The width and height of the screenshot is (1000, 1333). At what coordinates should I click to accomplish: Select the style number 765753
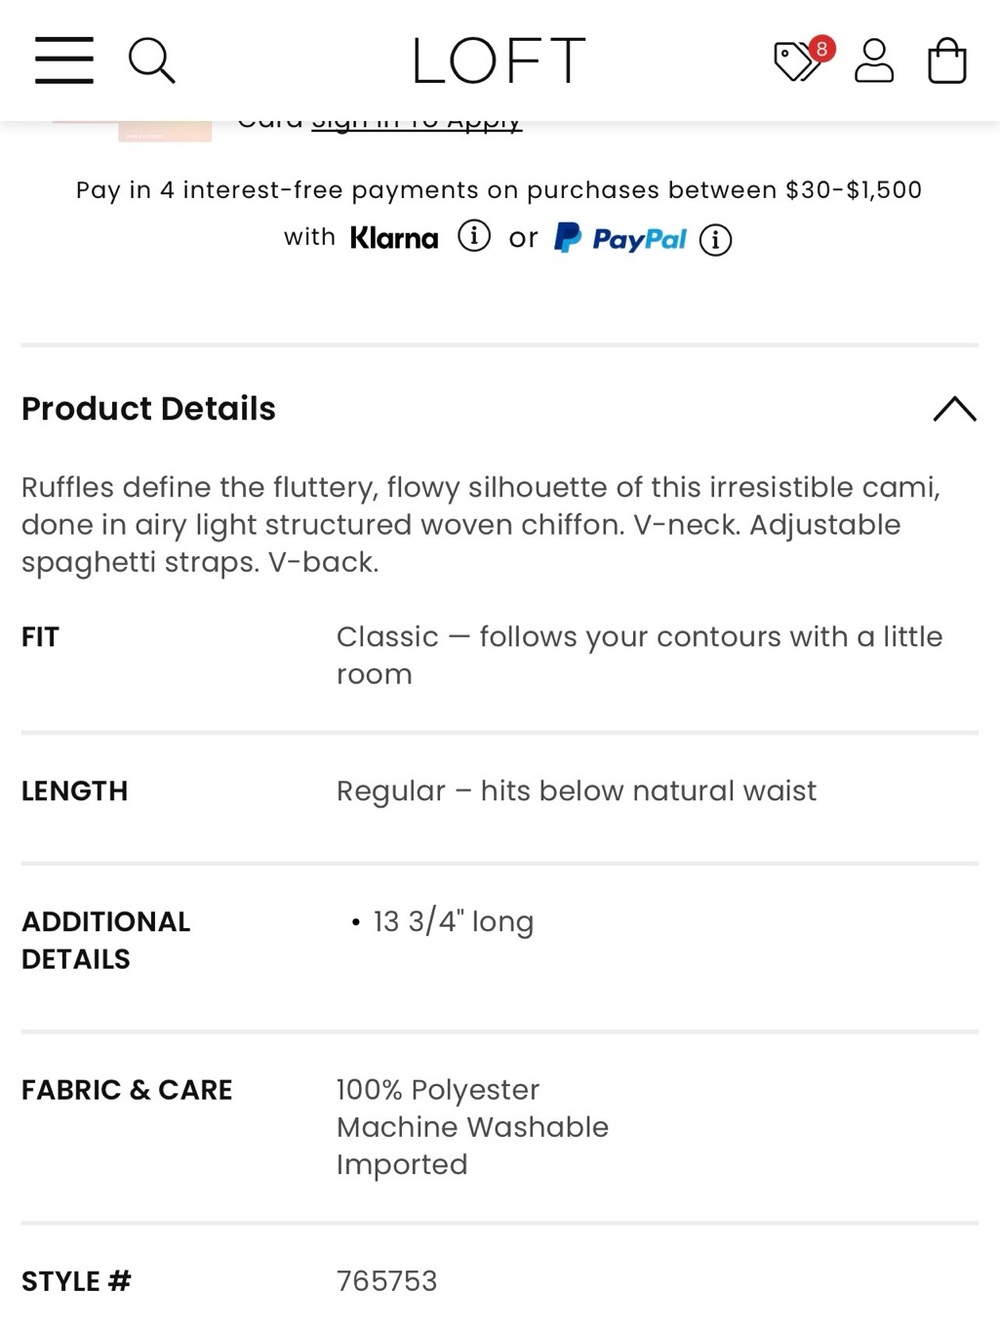click(387, 1281)
